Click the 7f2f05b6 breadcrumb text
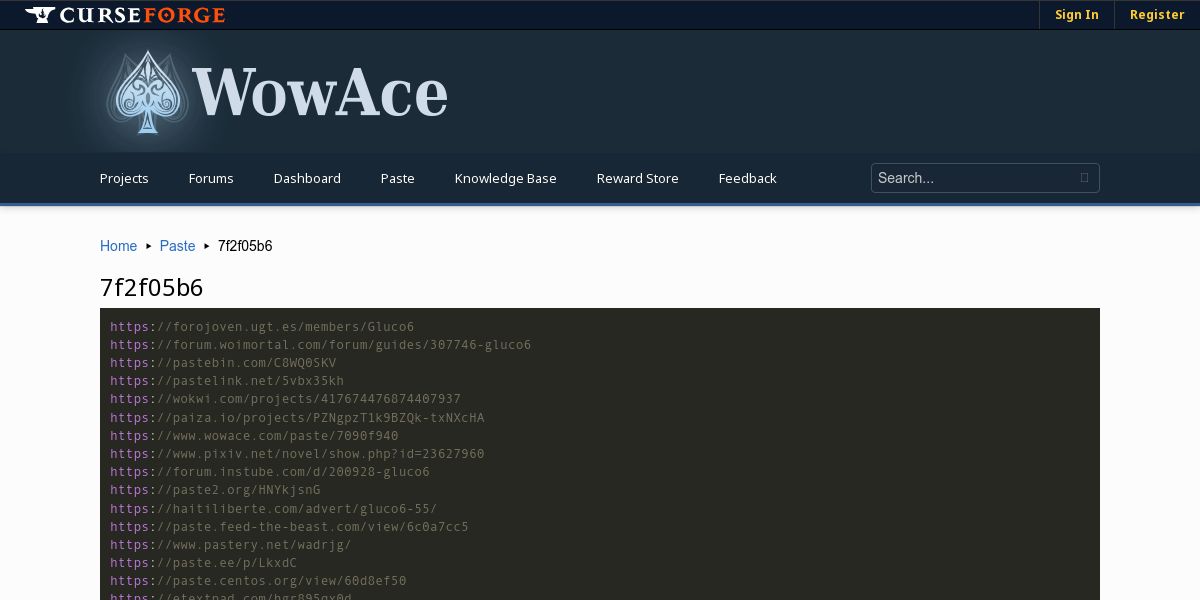Image resolution: width=1200 pixels, height=600 pixels. 245,246
